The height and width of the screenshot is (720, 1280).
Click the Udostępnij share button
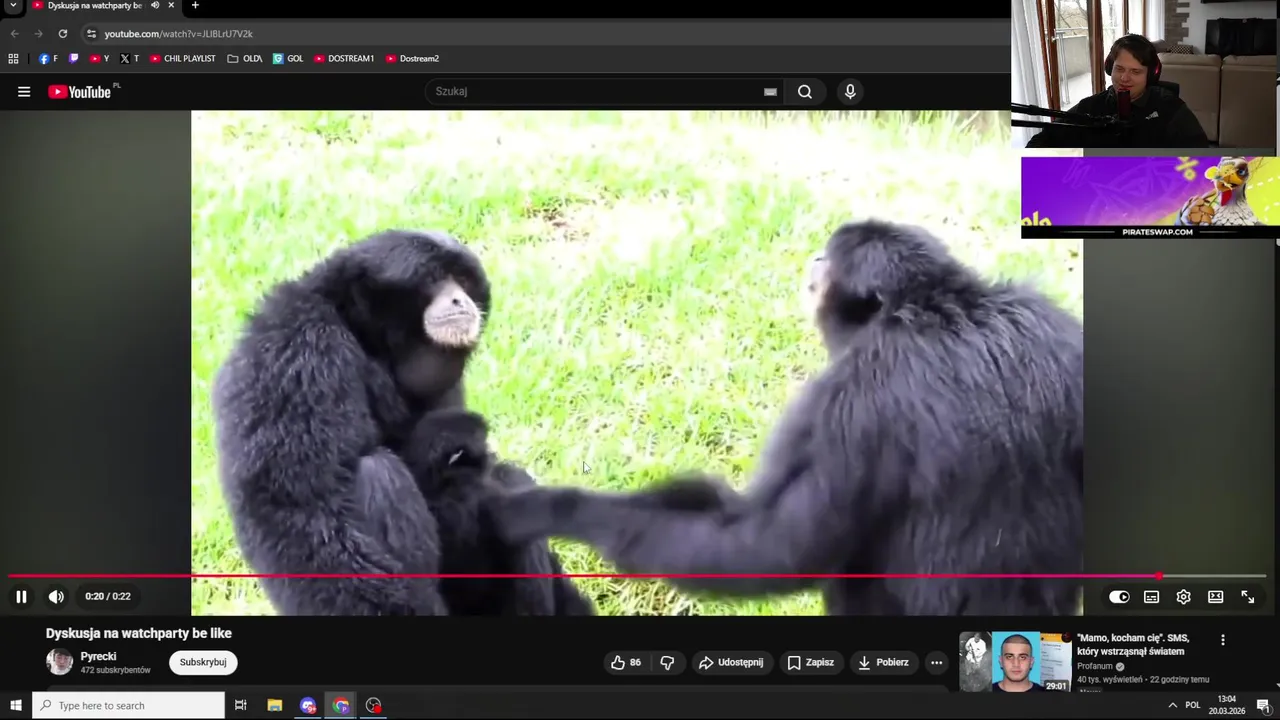tap(731, 662)
